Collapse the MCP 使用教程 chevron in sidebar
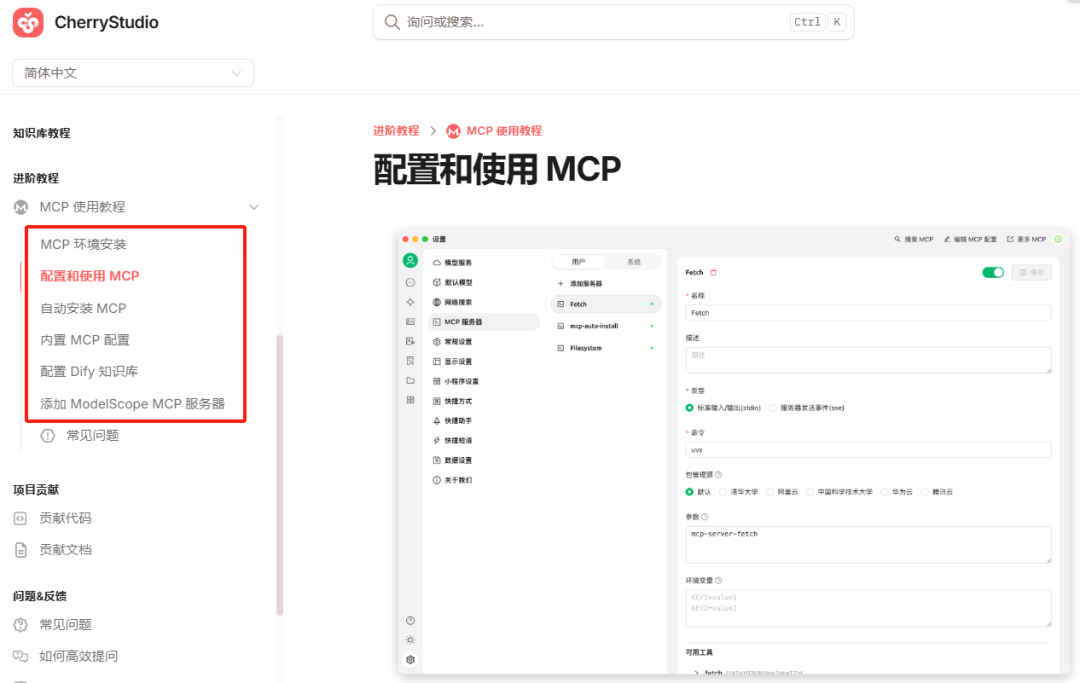This screenshot has width=1080, height=683. tap(253, 207)
